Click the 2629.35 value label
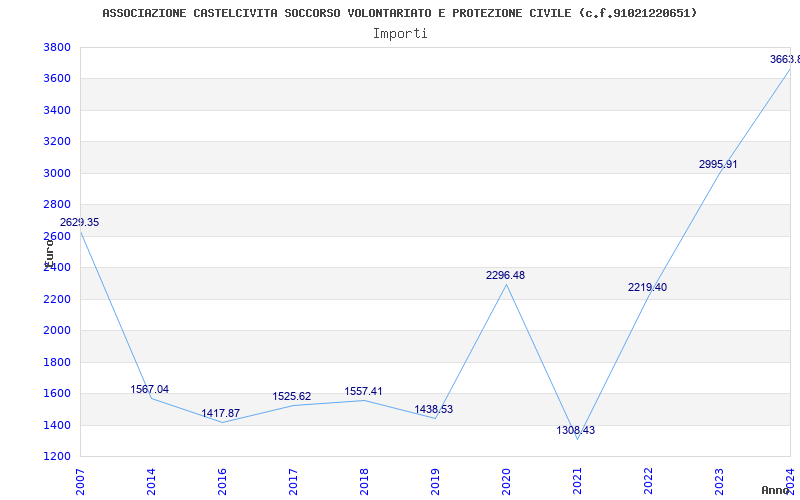 point(79,222)
